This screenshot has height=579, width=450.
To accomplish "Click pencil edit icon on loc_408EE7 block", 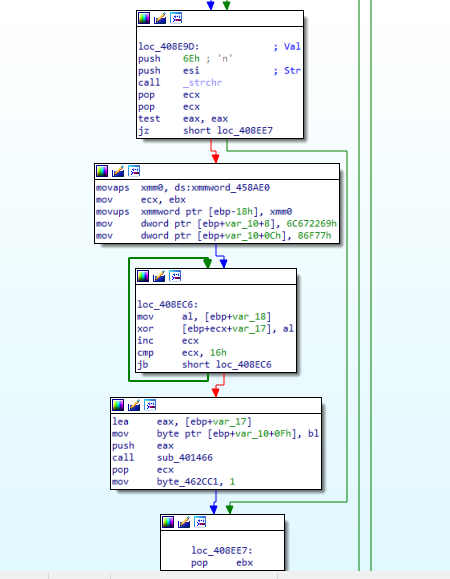I will (x=184, y=522).
